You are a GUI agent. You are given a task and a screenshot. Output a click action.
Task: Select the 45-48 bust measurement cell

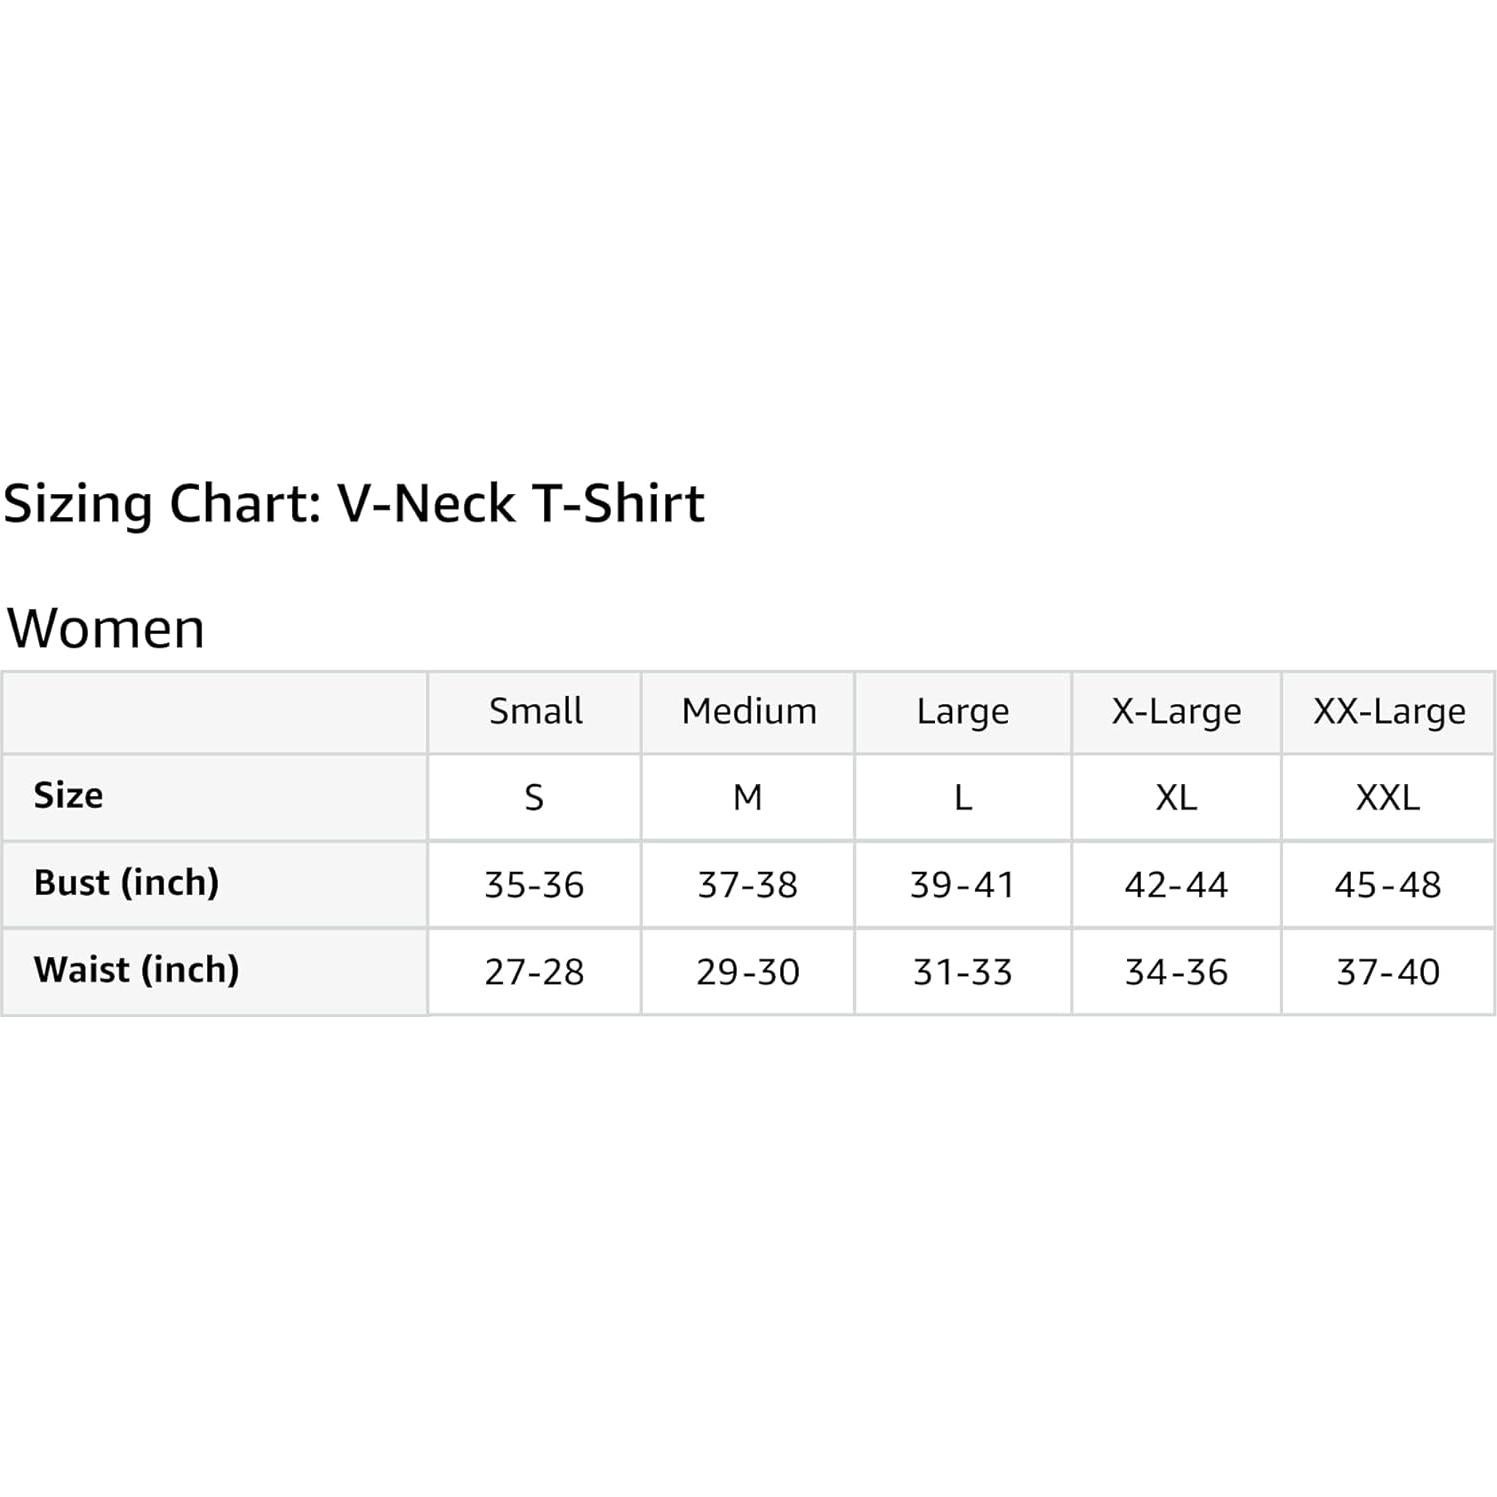coord(1388,885)
